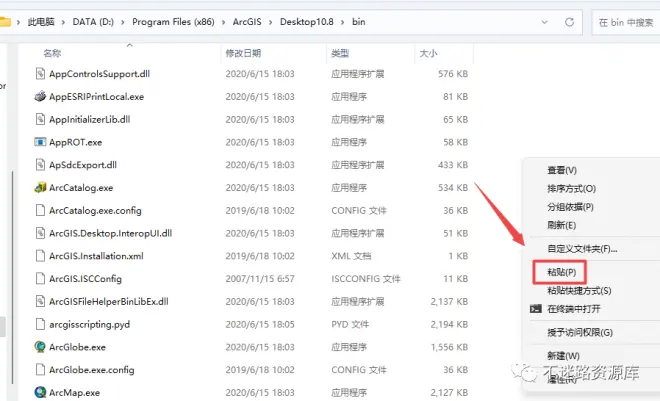Click the ArcMap.exe application icon
This screenshot has width=660, height=401.
[40, 392]
